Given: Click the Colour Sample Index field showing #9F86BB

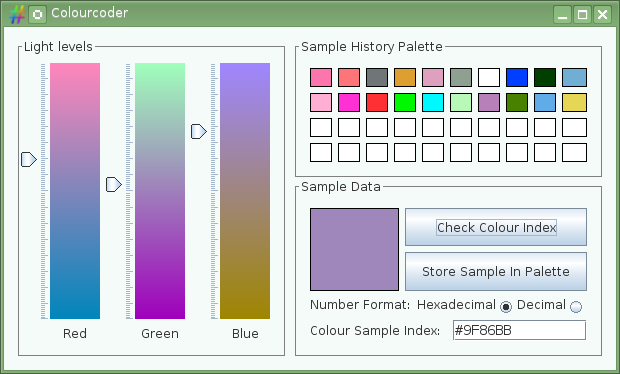Looking at the screenshot, I should (x=519, y=330).
